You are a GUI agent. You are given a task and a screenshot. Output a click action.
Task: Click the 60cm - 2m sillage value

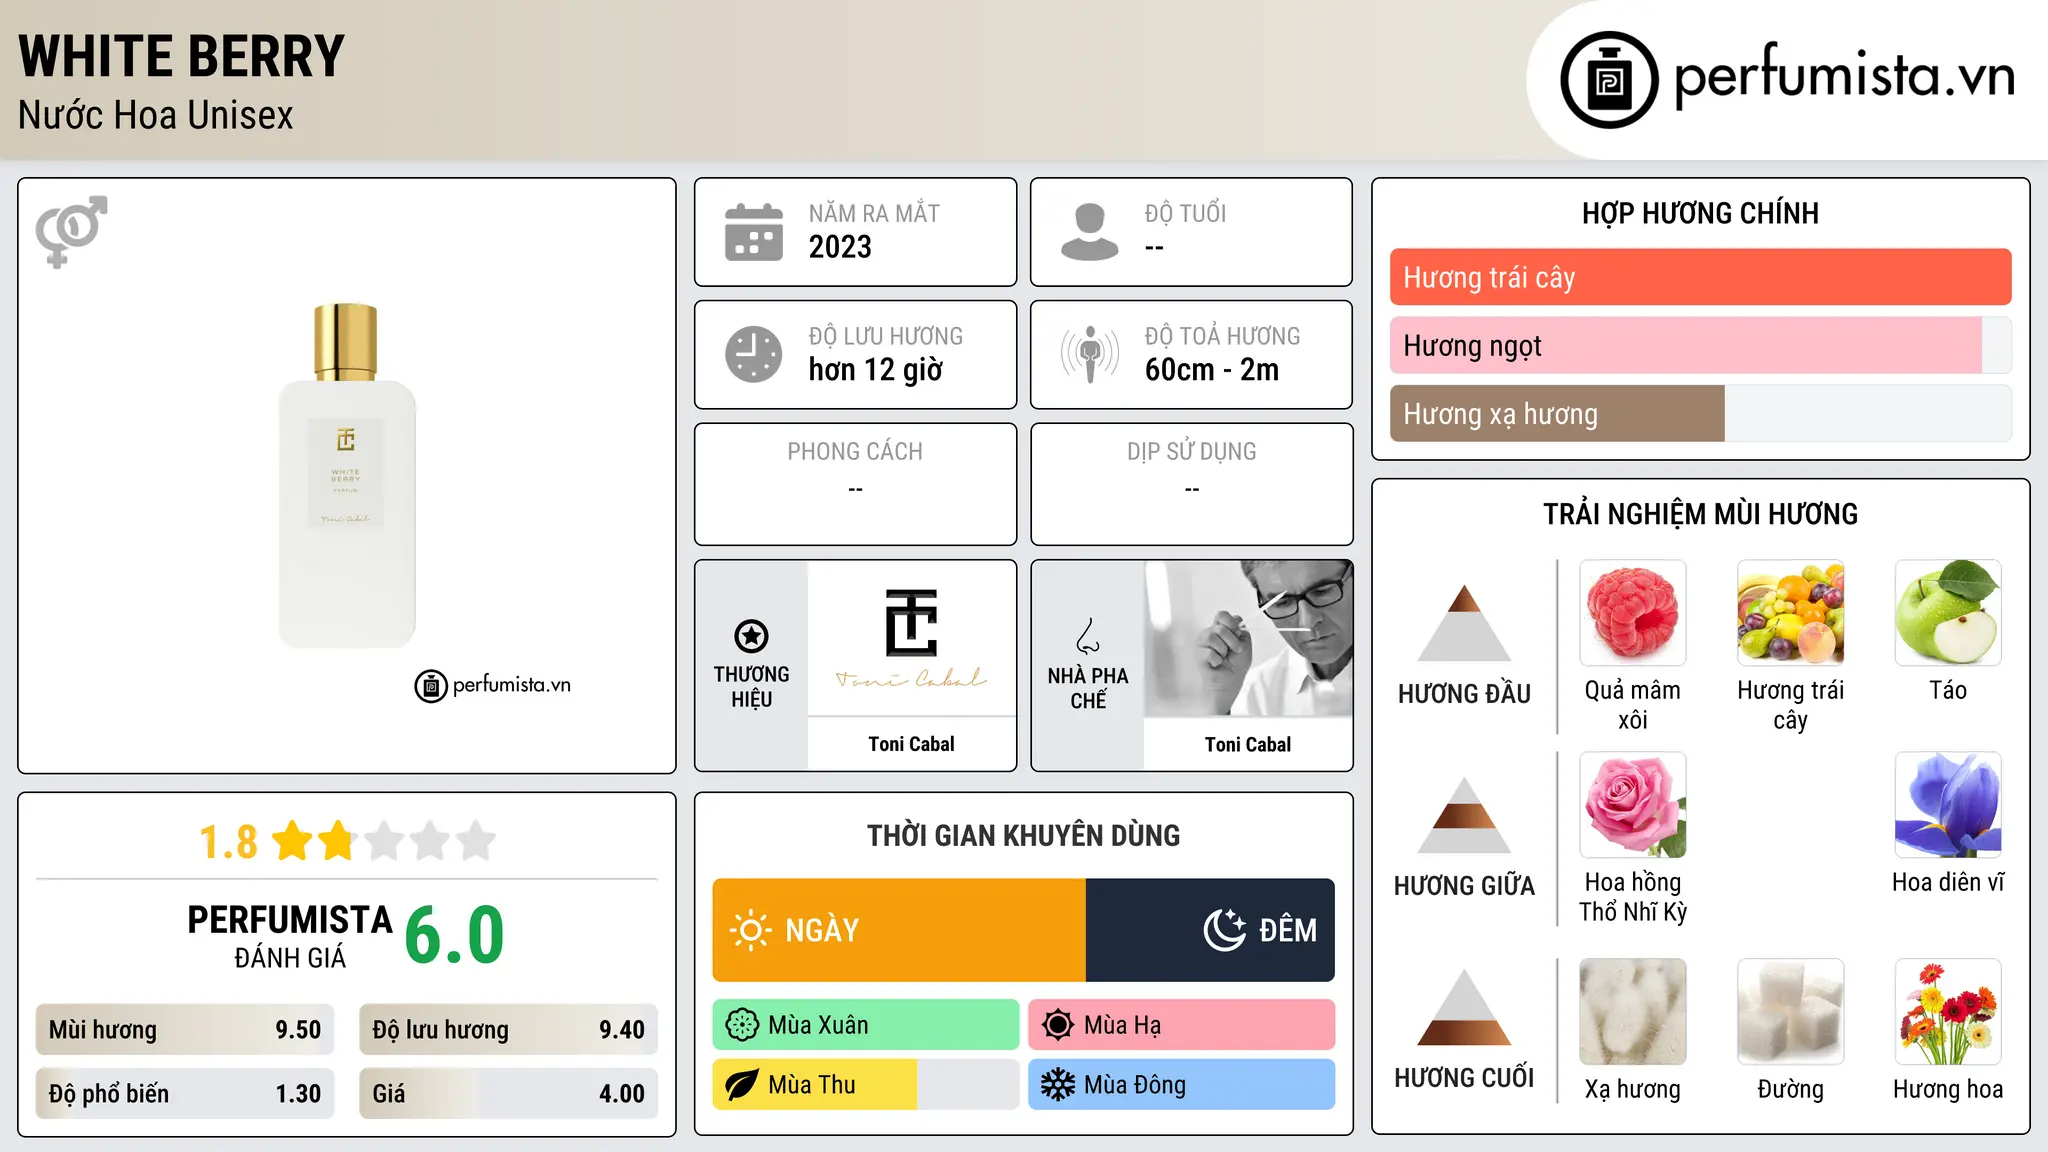[x=1212, y=370]
